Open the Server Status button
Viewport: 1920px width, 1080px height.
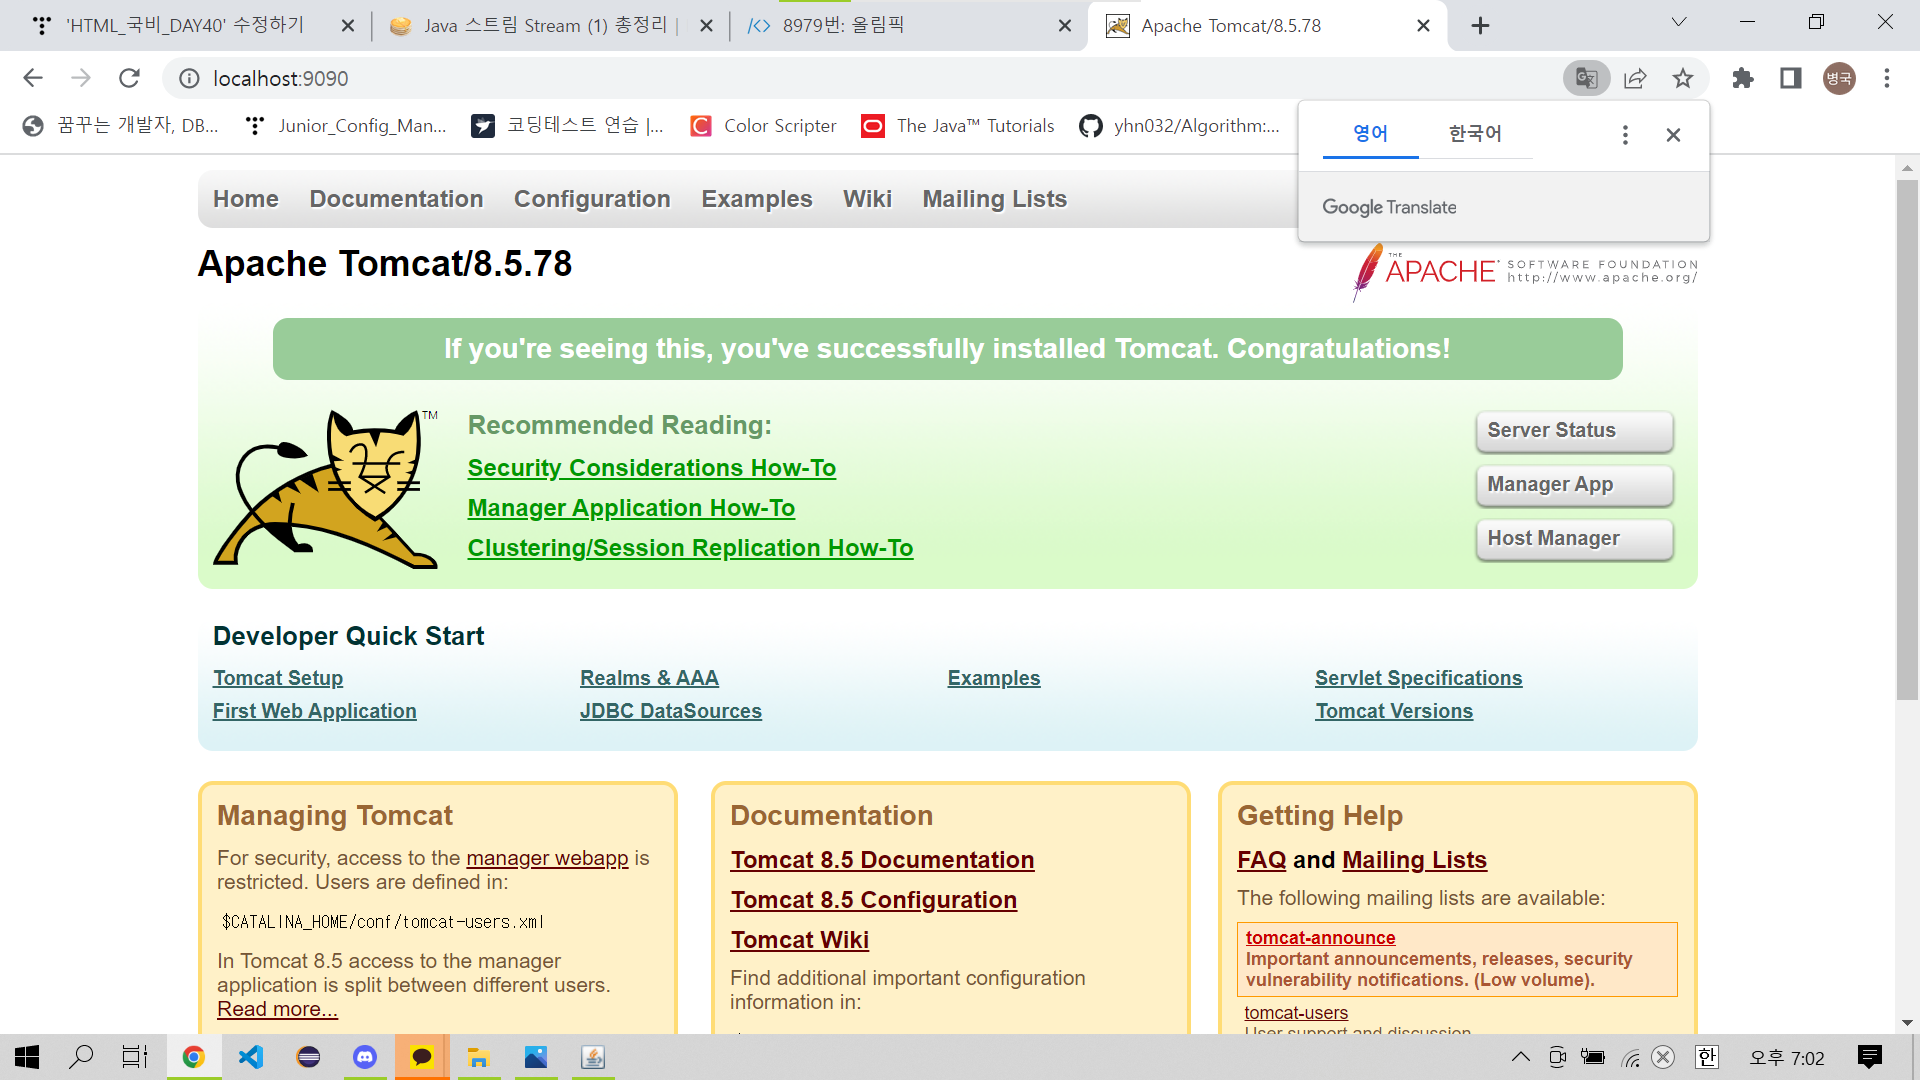1574,431
